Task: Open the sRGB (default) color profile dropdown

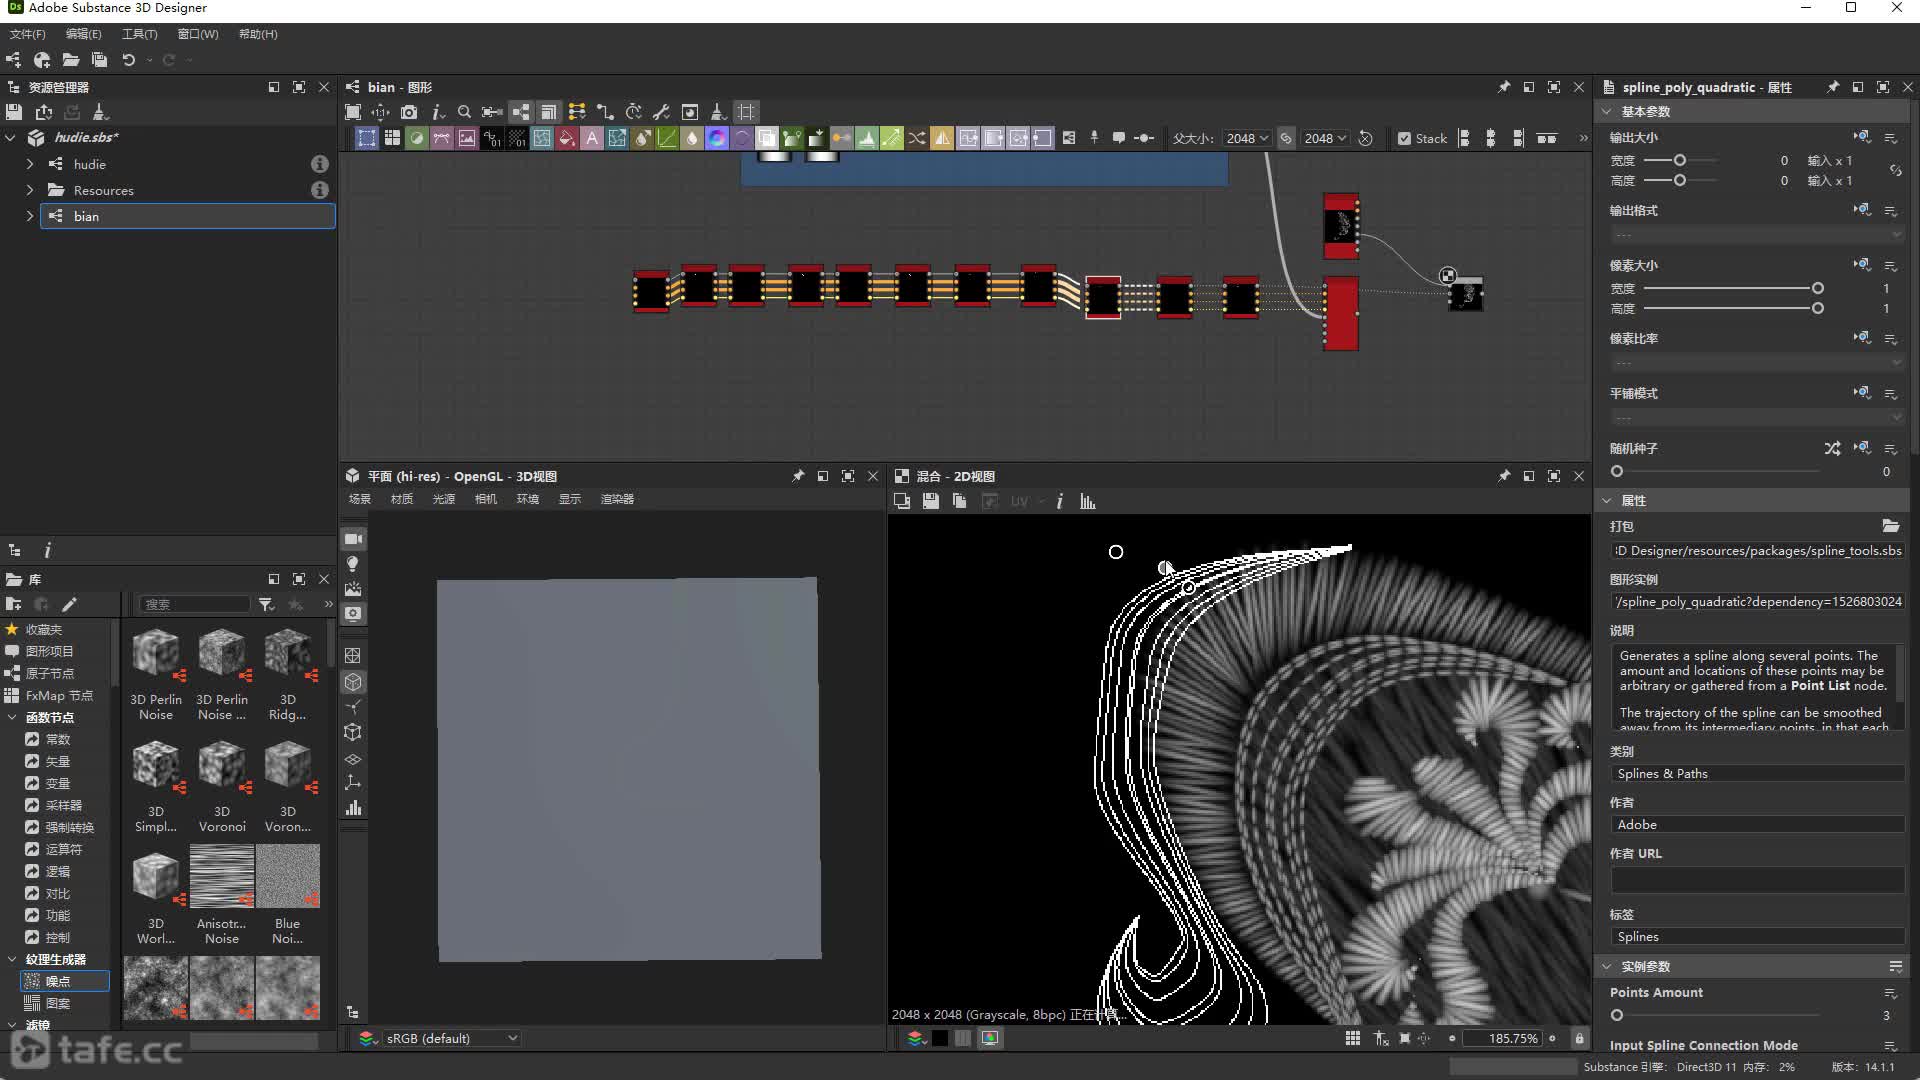Action: coord(451,1039)
